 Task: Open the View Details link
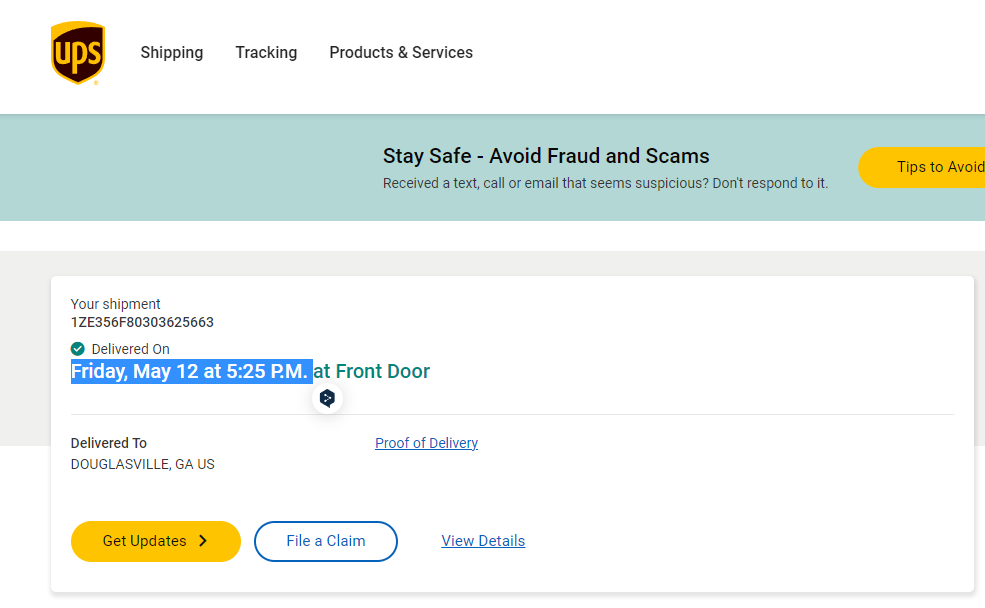coord(483,541)
